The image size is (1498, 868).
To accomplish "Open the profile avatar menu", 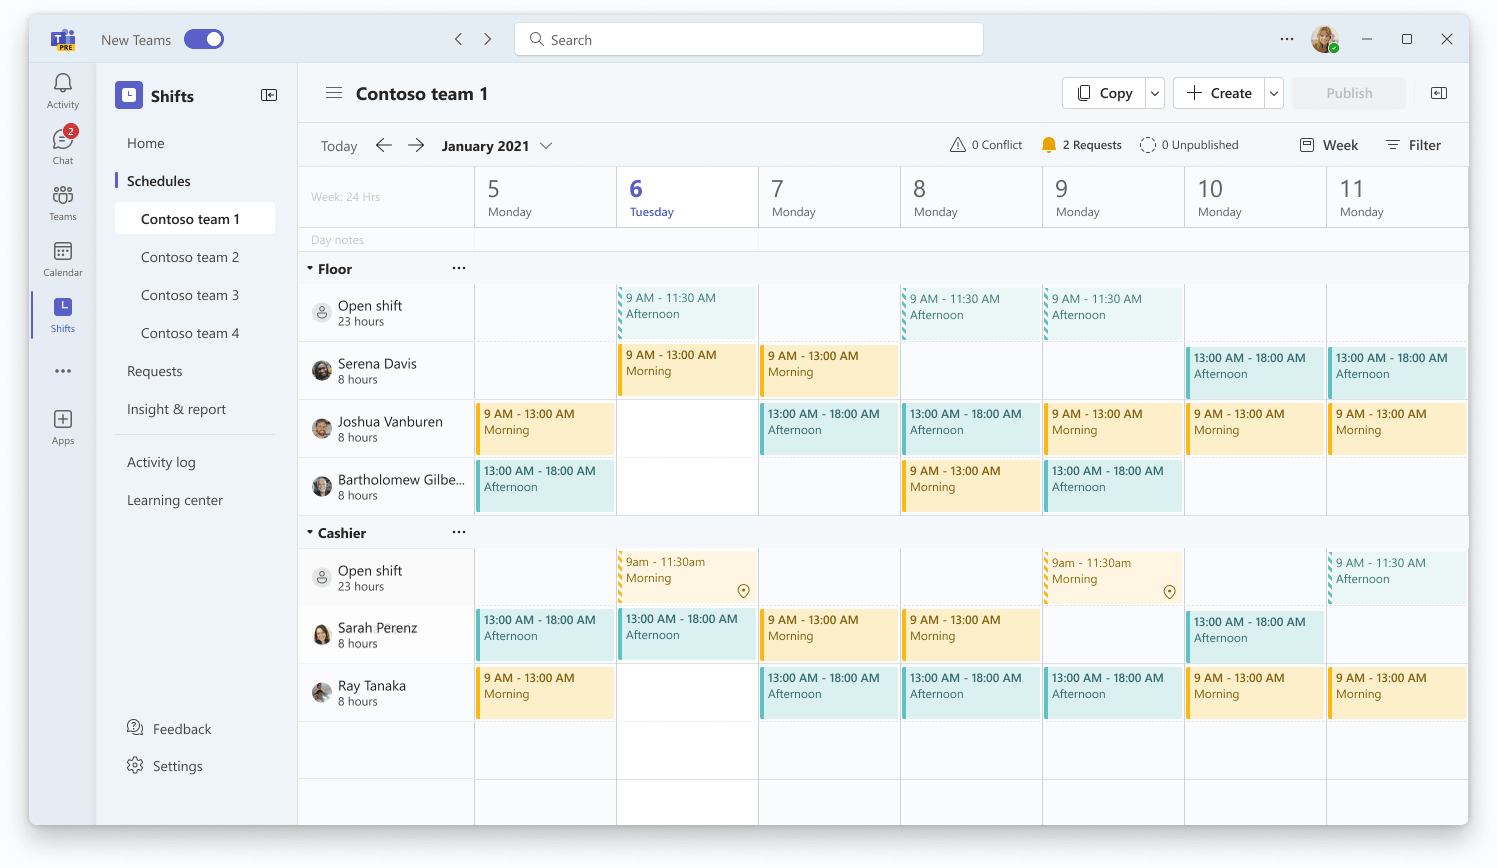I will pos(1325,39).
